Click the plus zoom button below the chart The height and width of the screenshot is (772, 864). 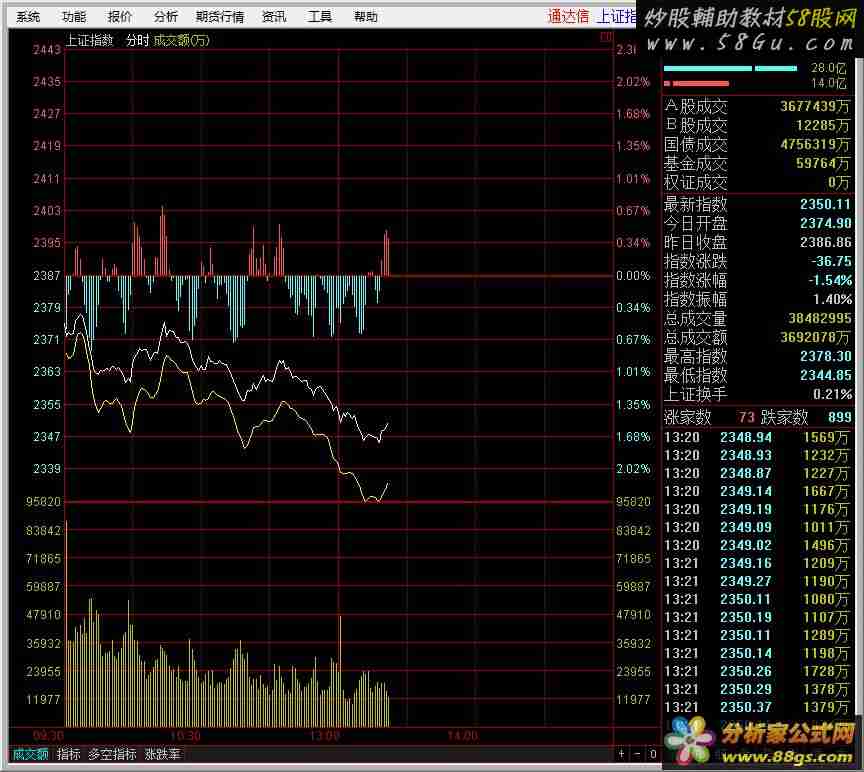[622, 753]
